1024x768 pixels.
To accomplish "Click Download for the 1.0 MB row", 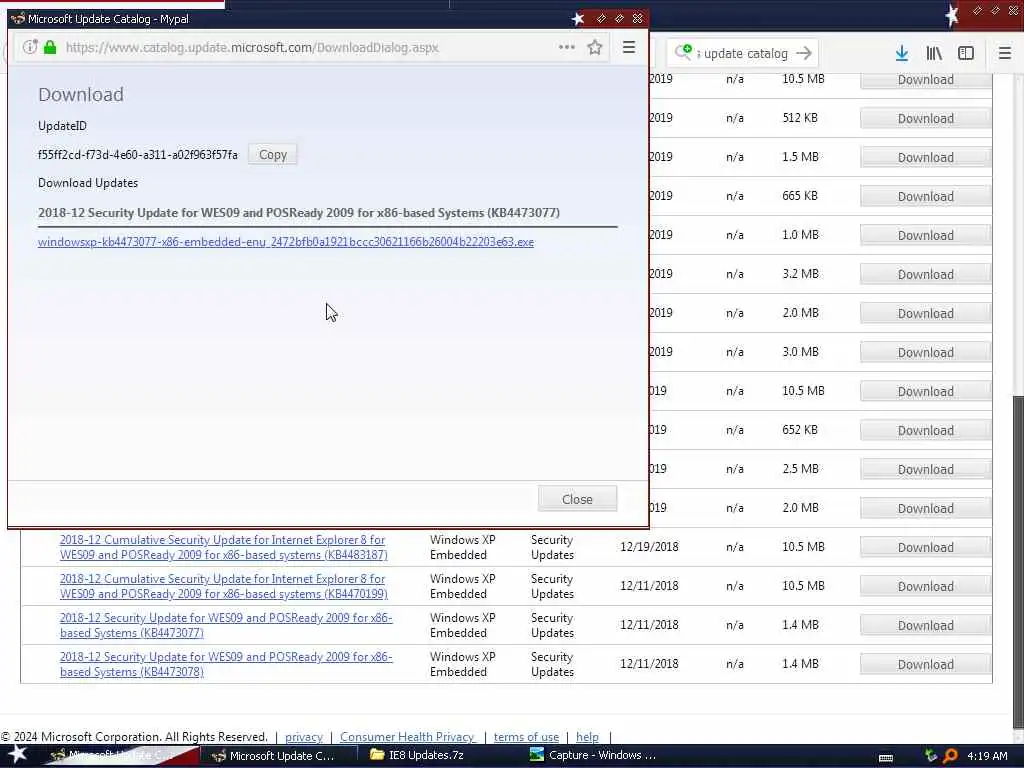I will [x=925, y=235].
